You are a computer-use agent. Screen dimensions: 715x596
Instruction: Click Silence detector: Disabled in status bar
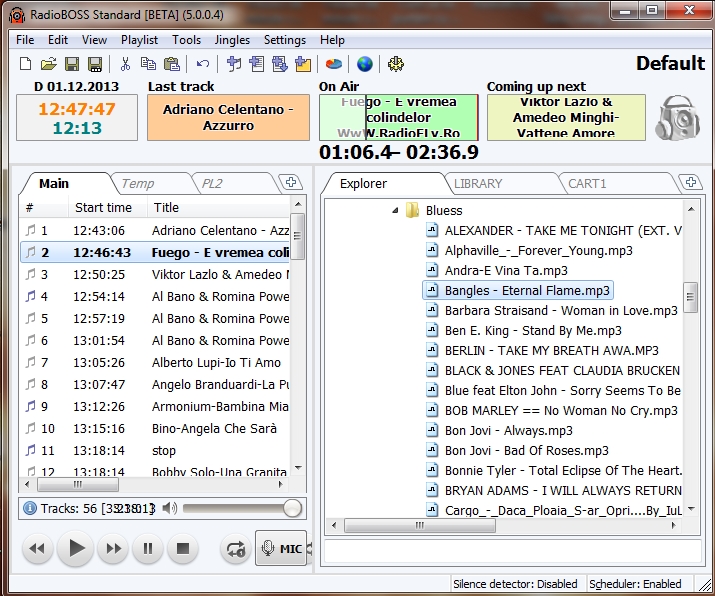[x=515, y=584]
